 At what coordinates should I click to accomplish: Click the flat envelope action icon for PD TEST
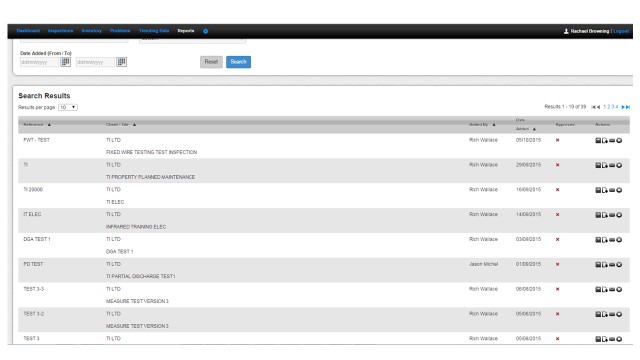[x=612, y=265]
